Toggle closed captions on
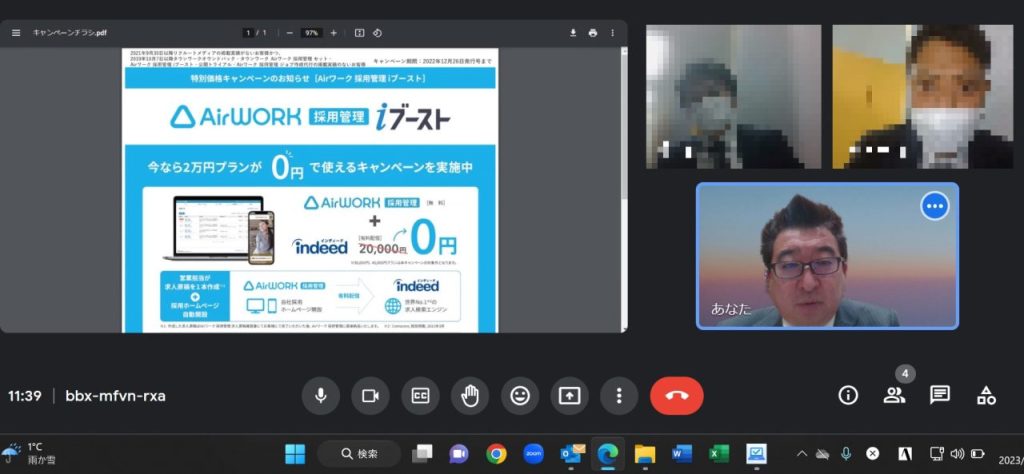Image resolution: width=1024 pixels, height=474 pixels. tap(420, 396)
